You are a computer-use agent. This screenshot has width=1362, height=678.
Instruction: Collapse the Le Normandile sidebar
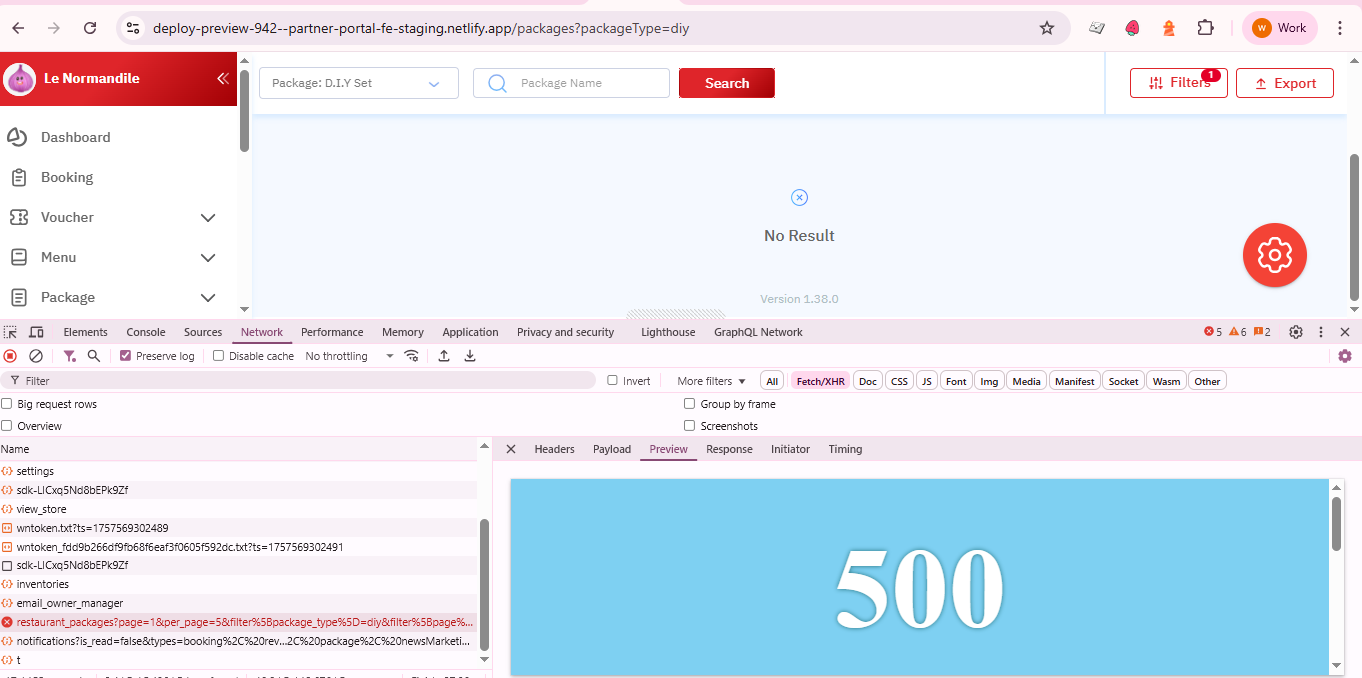pyautogui.click(x=223, y=78)
